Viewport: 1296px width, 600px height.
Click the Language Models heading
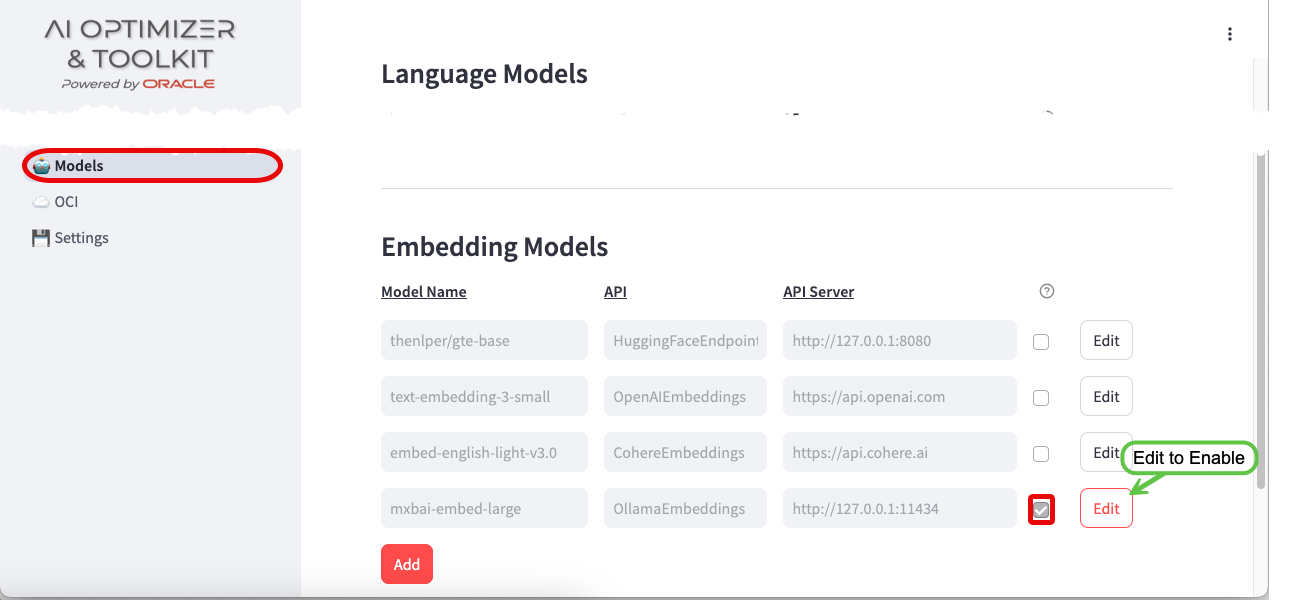pos(485,74)
